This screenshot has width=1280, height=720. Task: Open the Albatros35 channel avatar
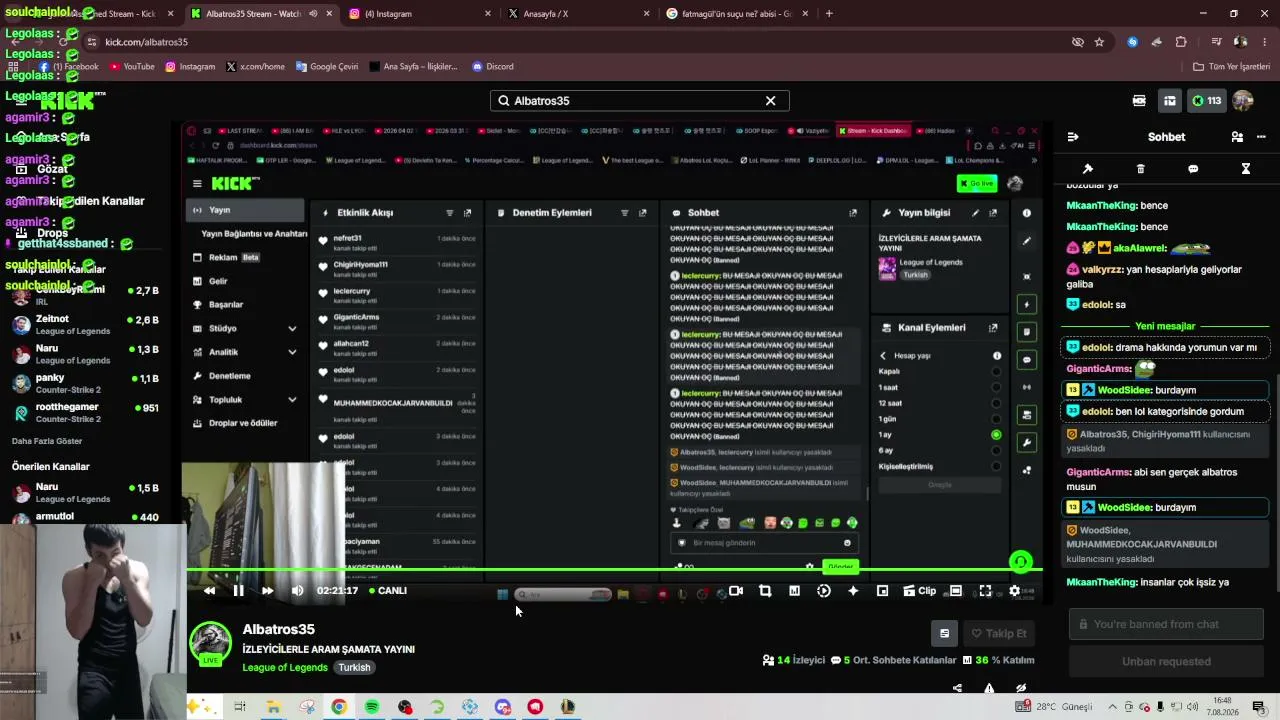(x=211, y=643)
